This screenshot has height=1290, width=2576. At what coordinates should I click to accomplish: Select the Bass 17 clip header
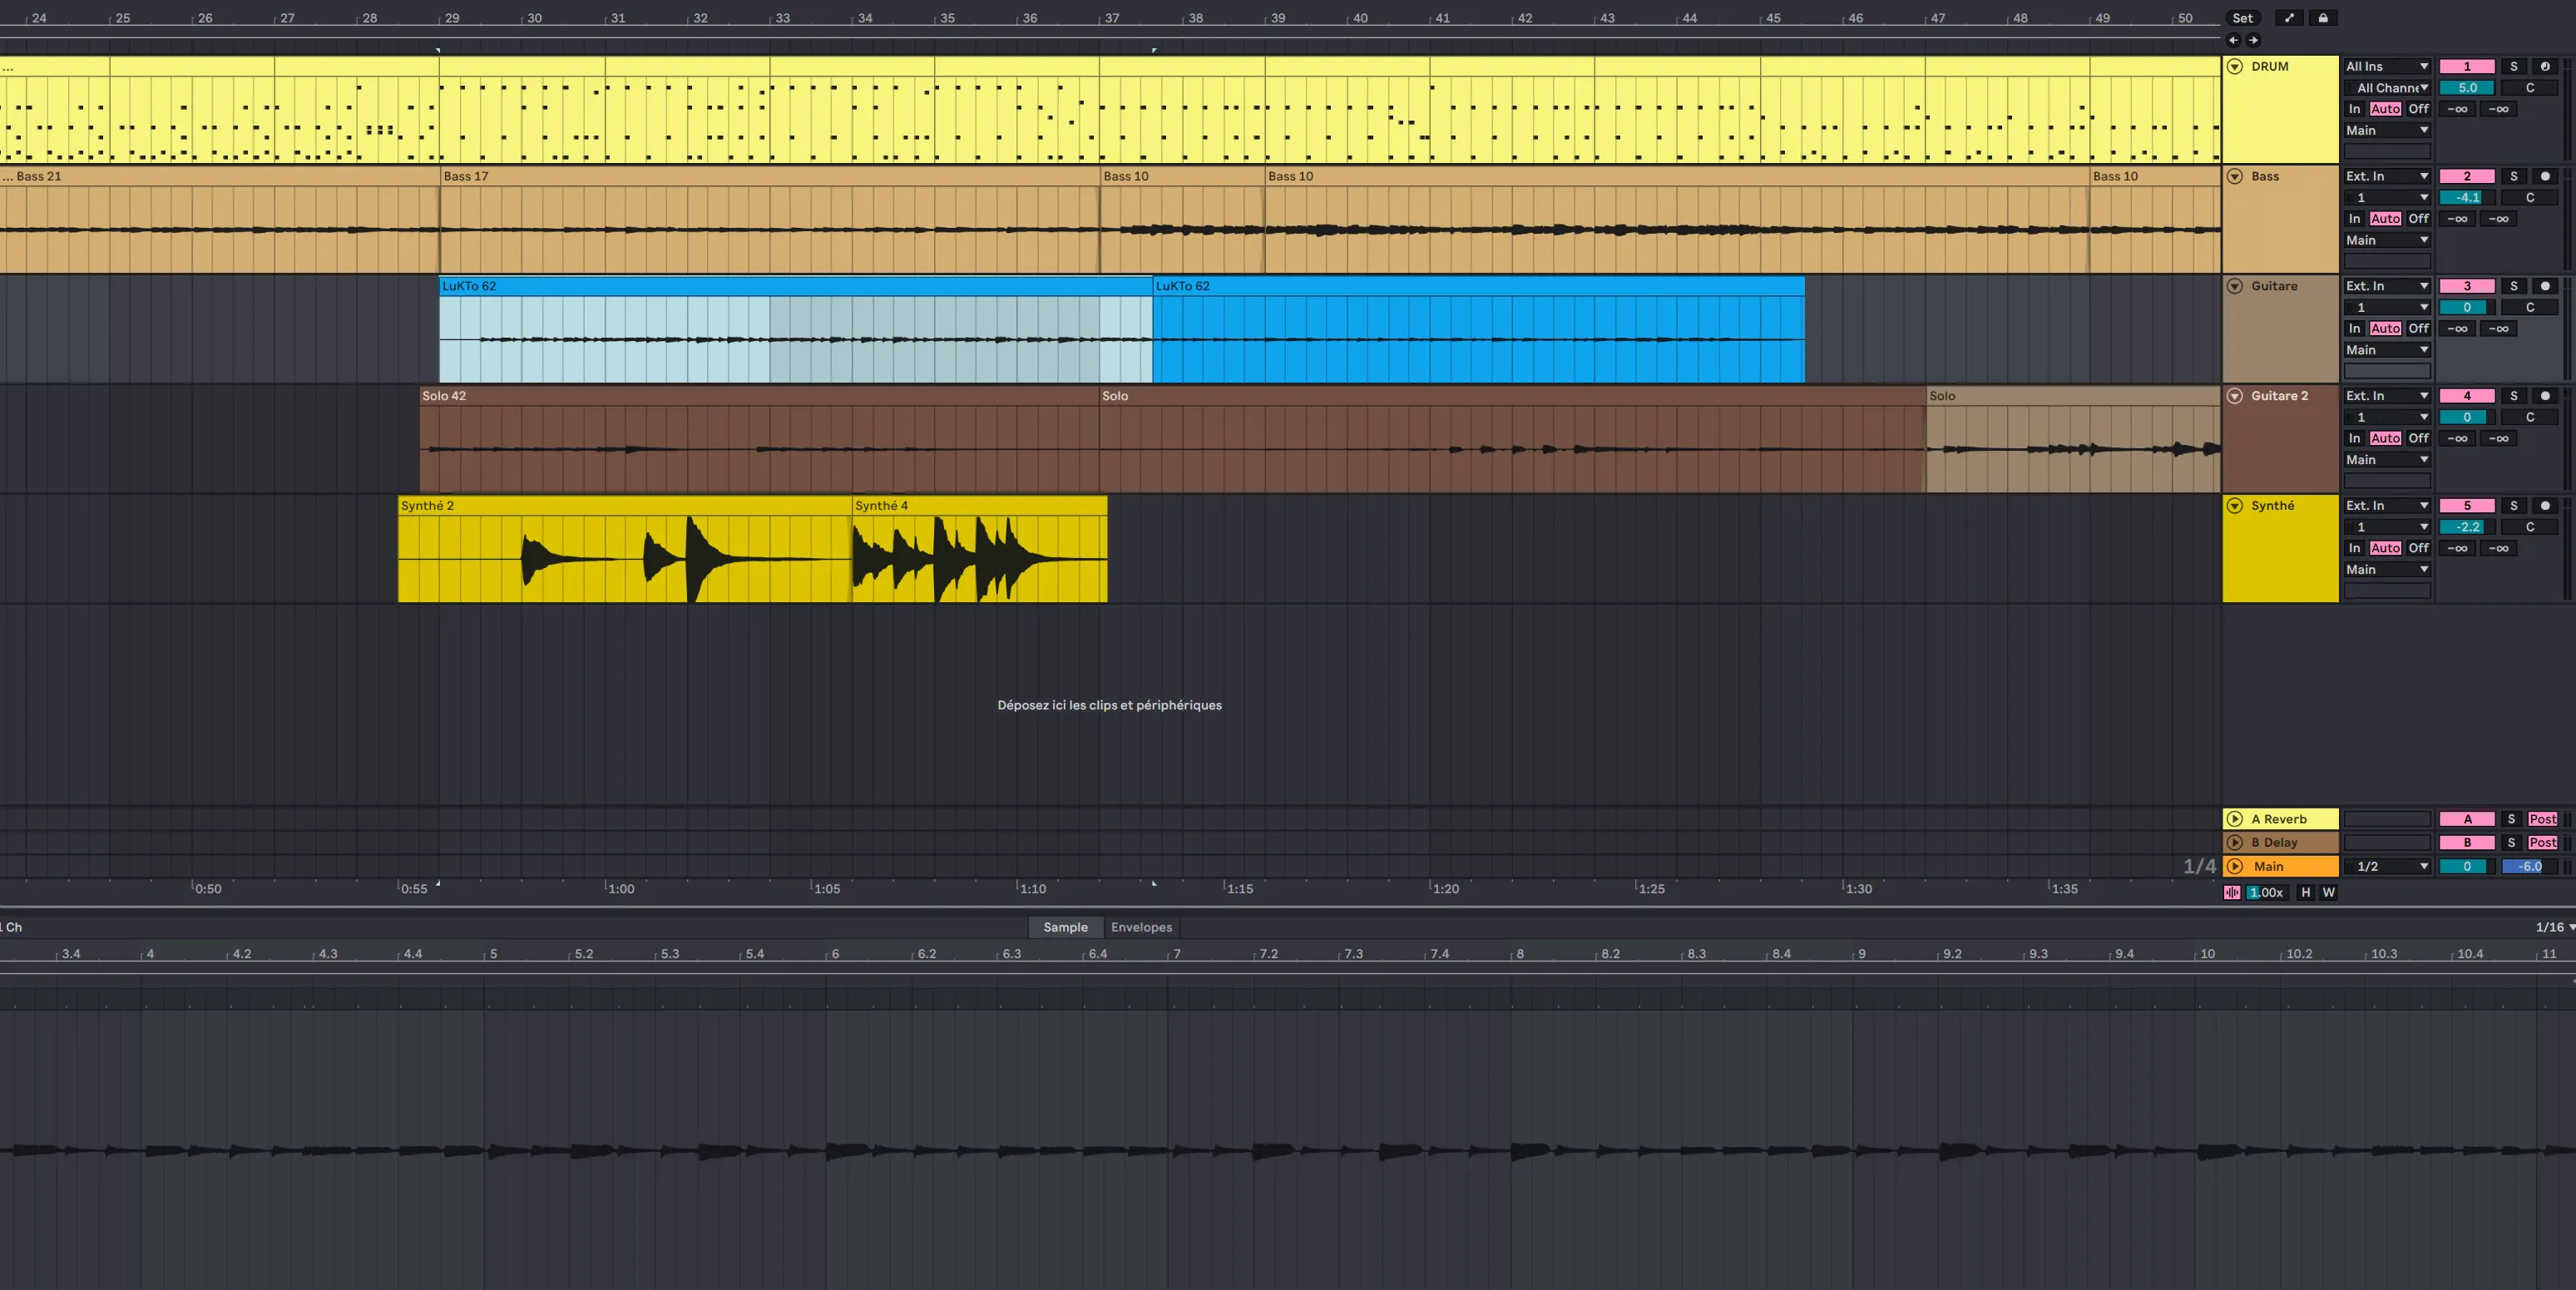pyautogui.click(x=770, y=176)
